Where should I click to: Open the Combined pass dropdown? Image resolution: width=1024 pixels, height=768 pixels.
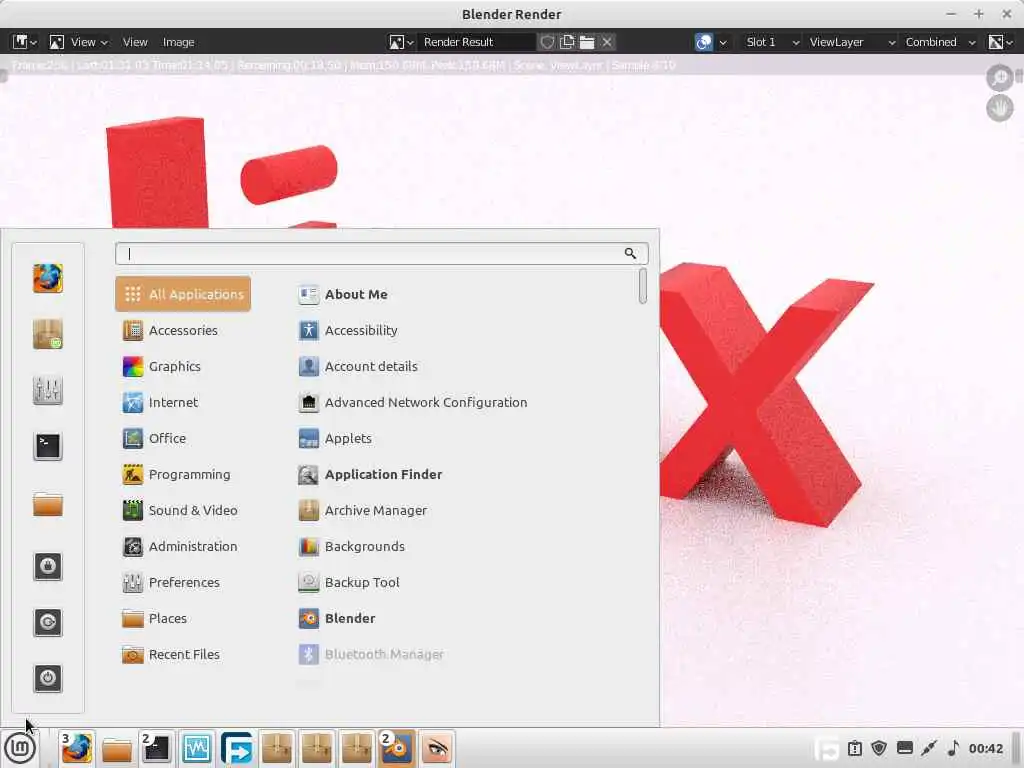pos(940,42)
